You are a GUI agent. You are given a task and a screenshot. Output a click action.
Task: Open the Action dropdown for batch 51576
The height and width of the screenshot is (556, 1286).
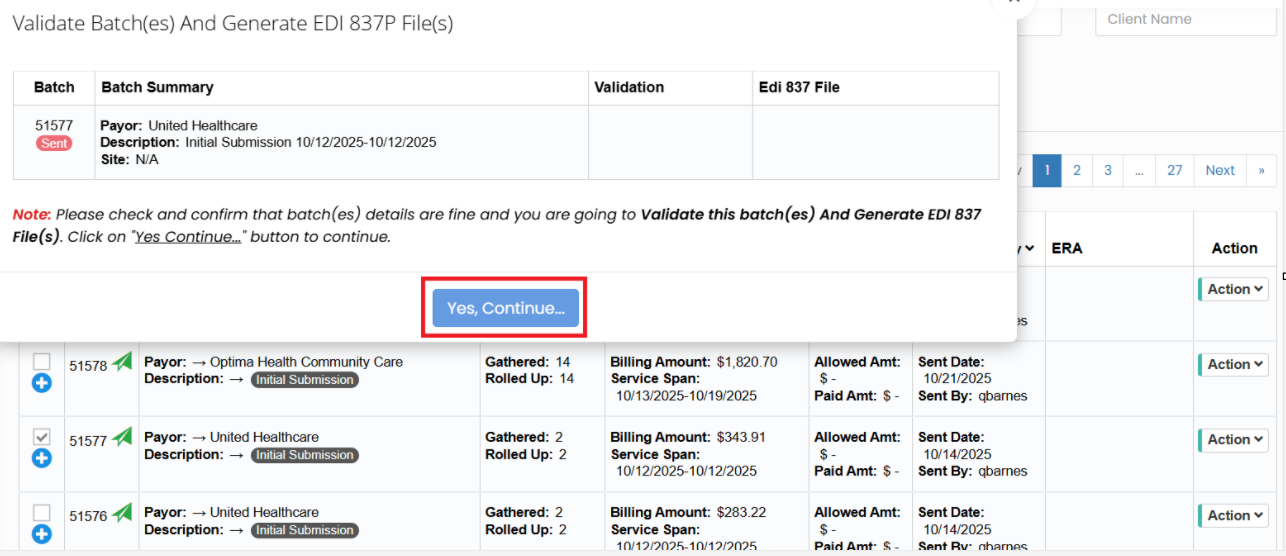tap(1234, 516)
